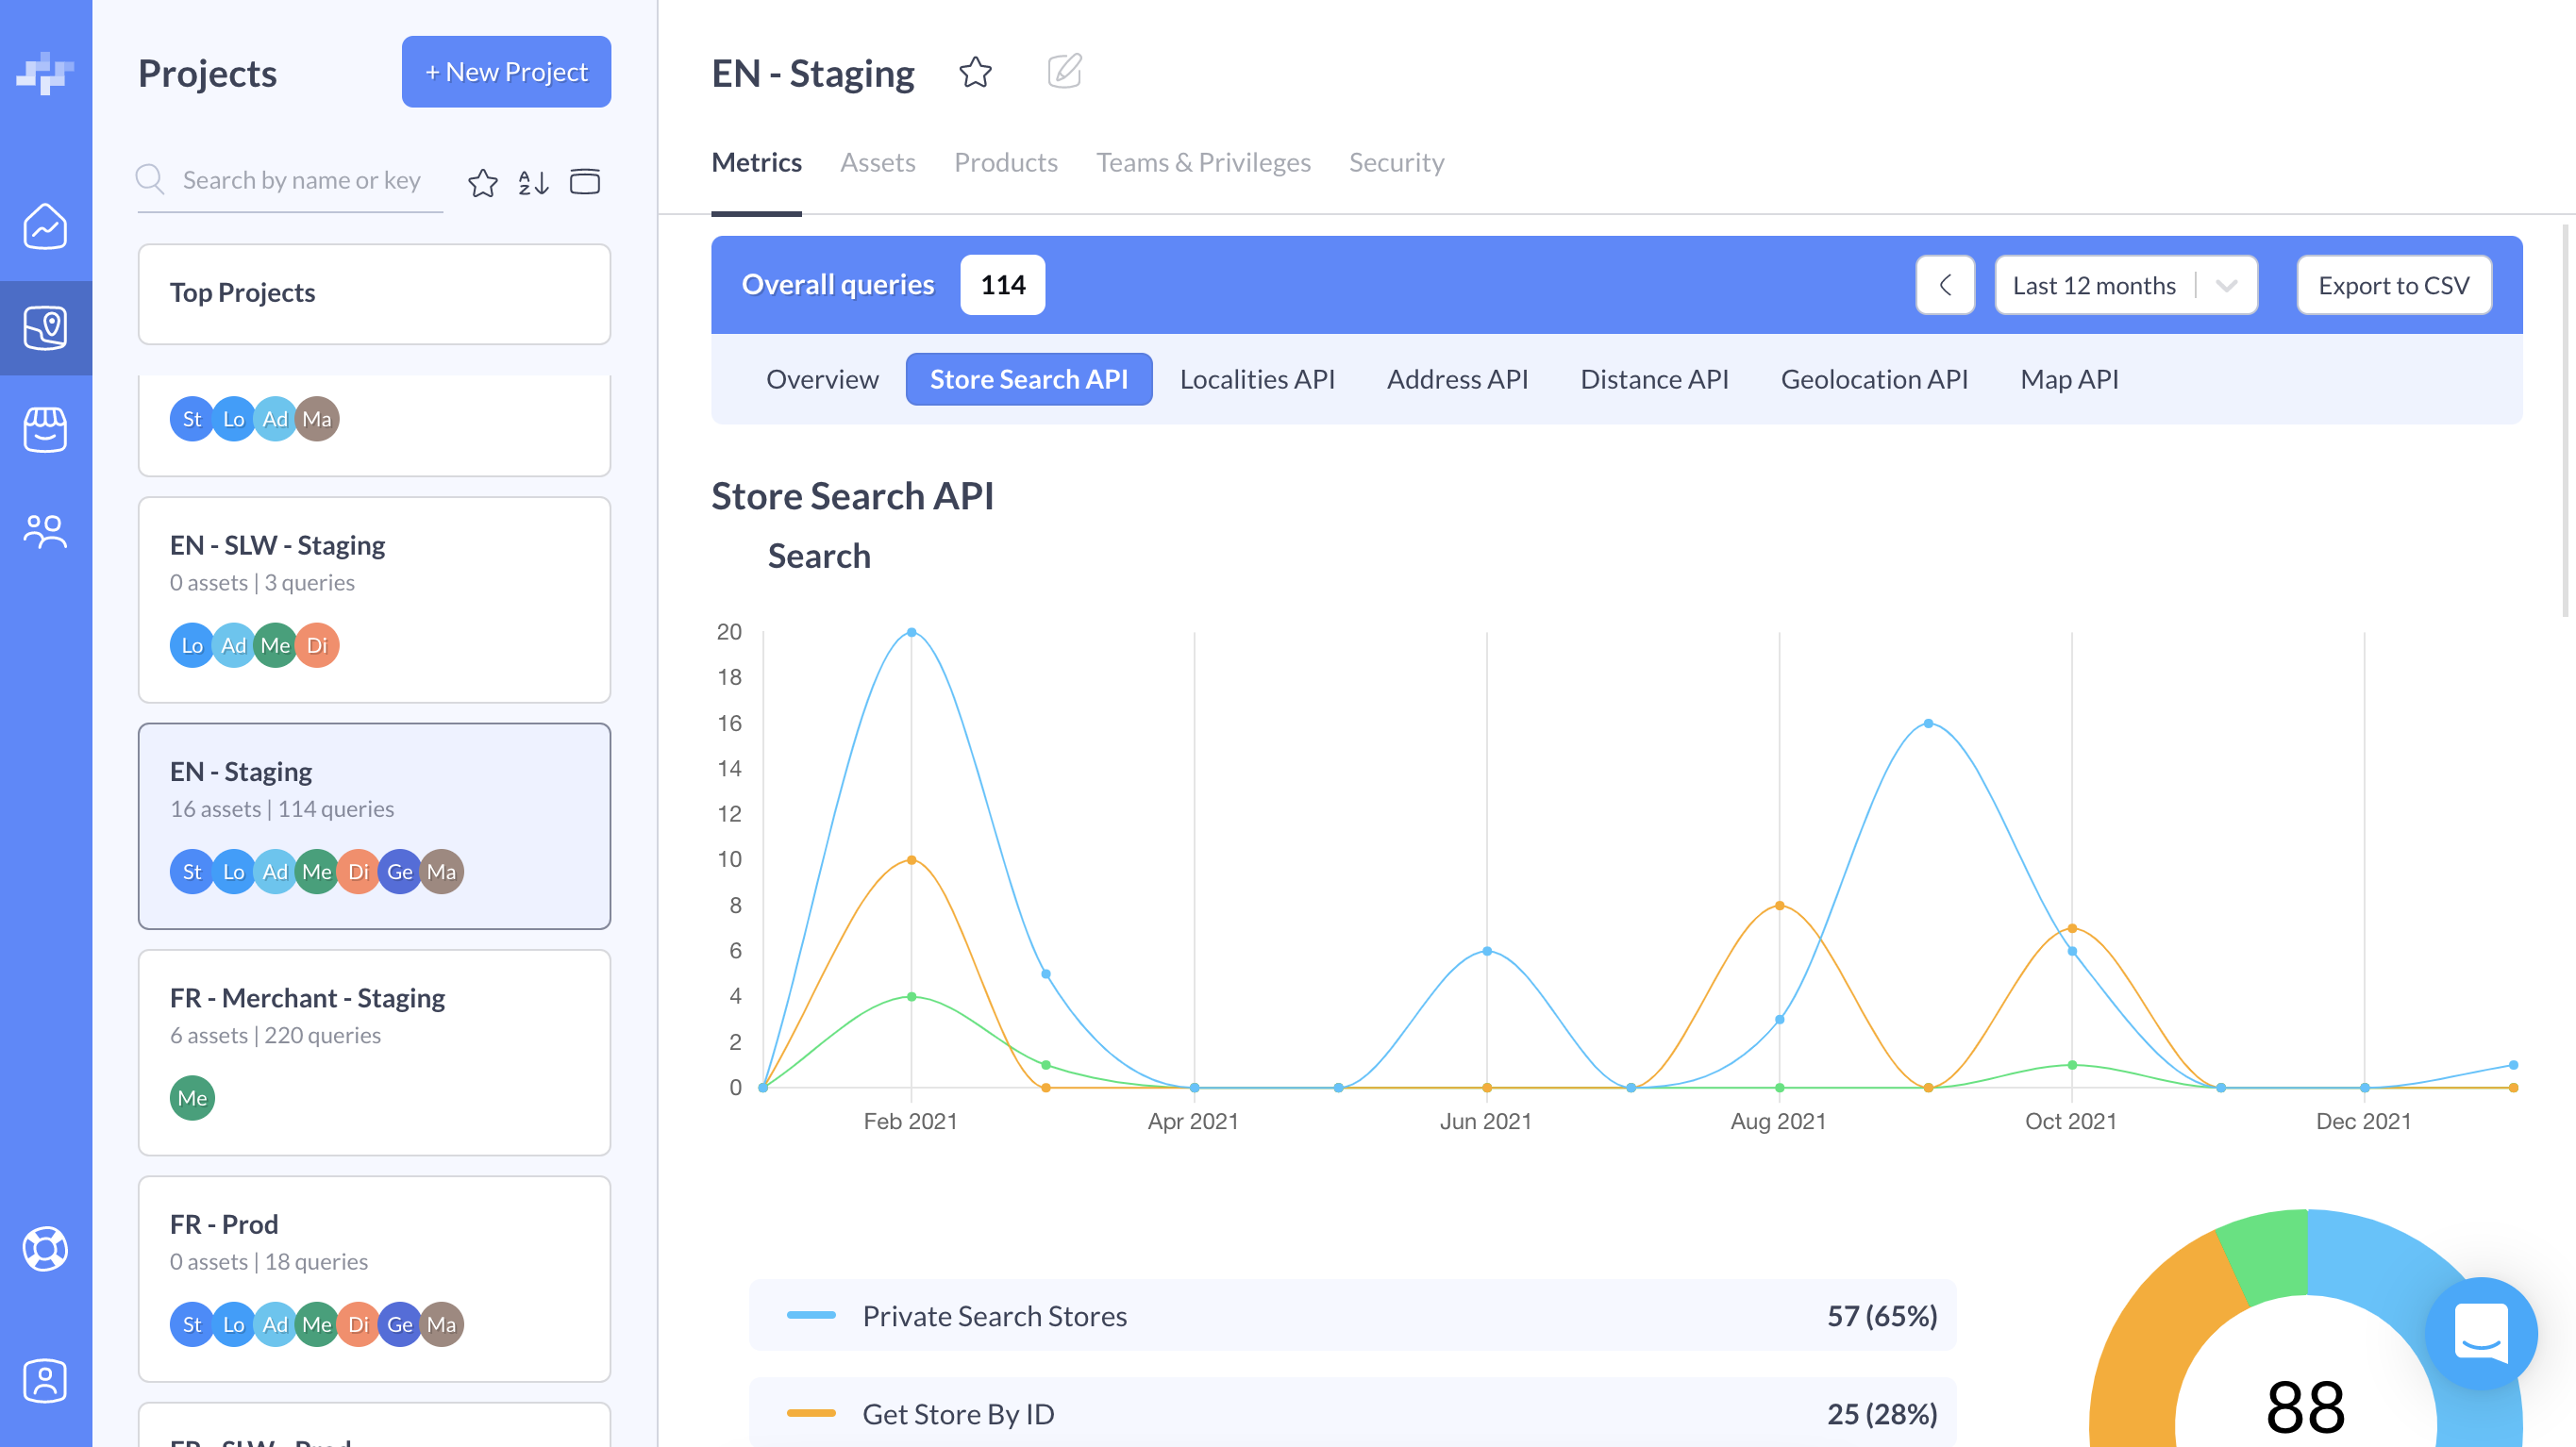Screen dimensions: 2576x1447
Task: Open the users team icon in sidebar
Action: pyautogui.click(x=45, y=531)
